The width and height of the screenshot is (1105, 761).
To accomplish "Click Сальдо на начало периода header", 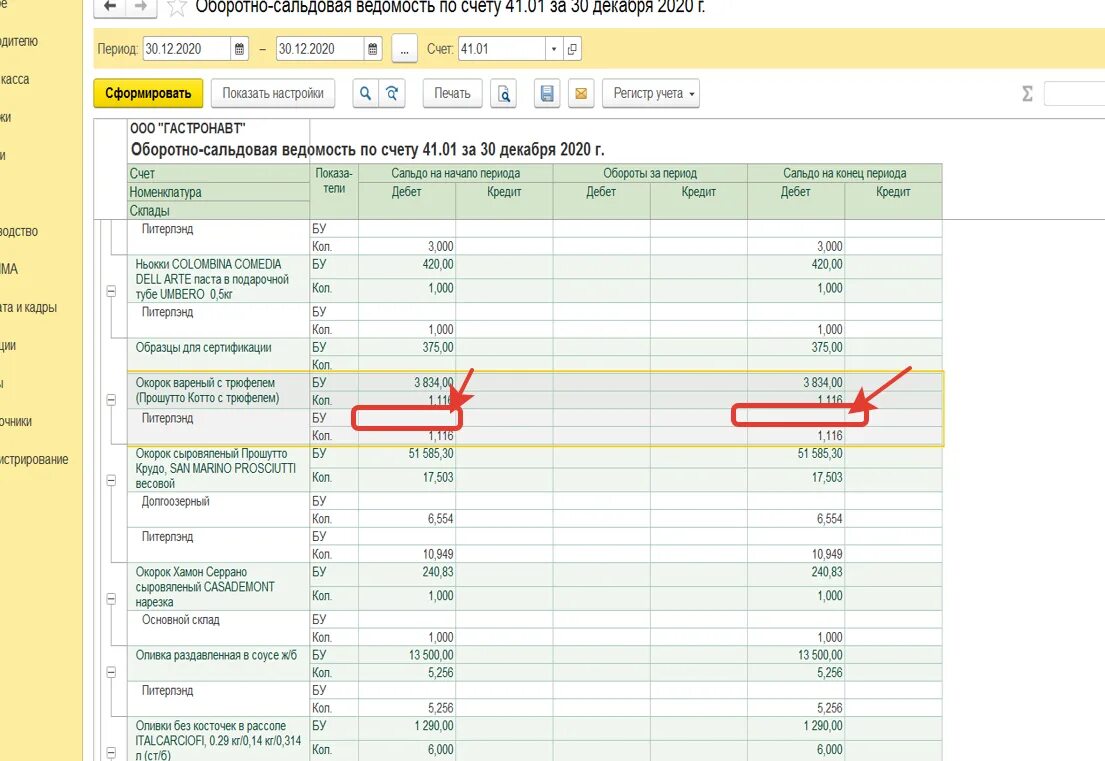I will (x=456, y=173).
